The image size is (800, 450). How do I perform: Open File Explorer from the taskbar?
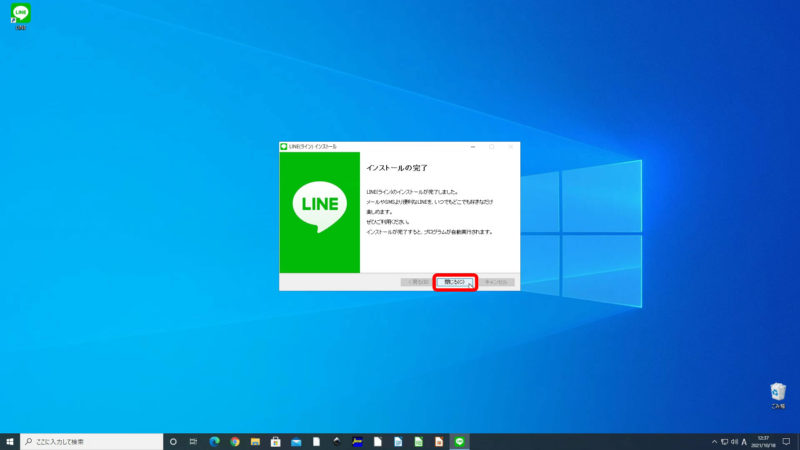[255, 441]
